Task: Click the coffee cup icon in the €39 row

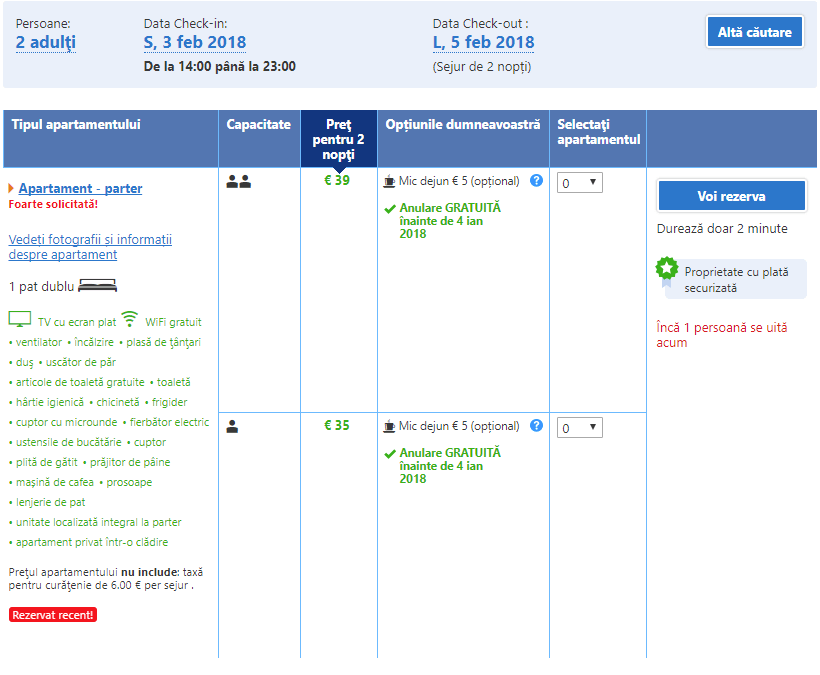Action: [390, 181]
